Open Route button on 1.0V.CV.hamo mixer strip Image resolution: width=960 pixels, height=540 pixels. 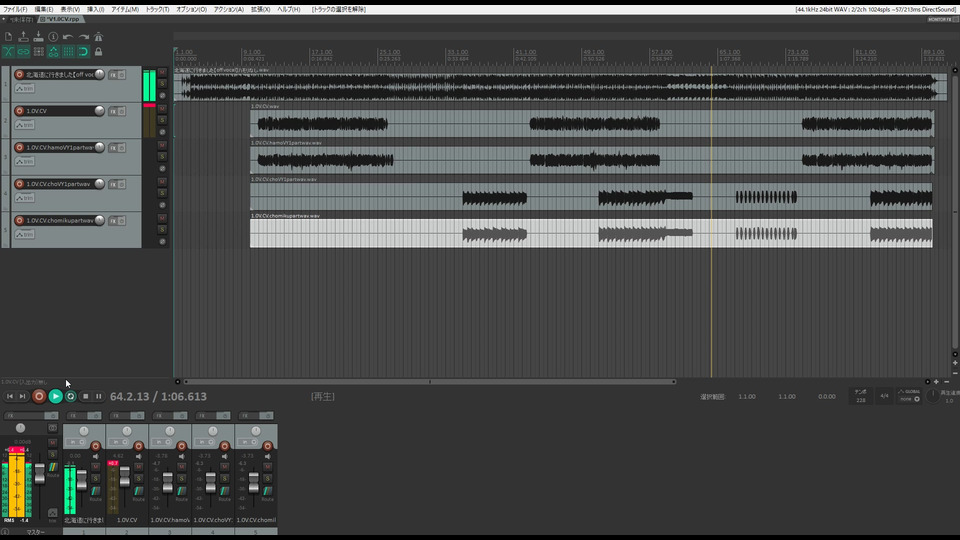click(x=182, y=493)
